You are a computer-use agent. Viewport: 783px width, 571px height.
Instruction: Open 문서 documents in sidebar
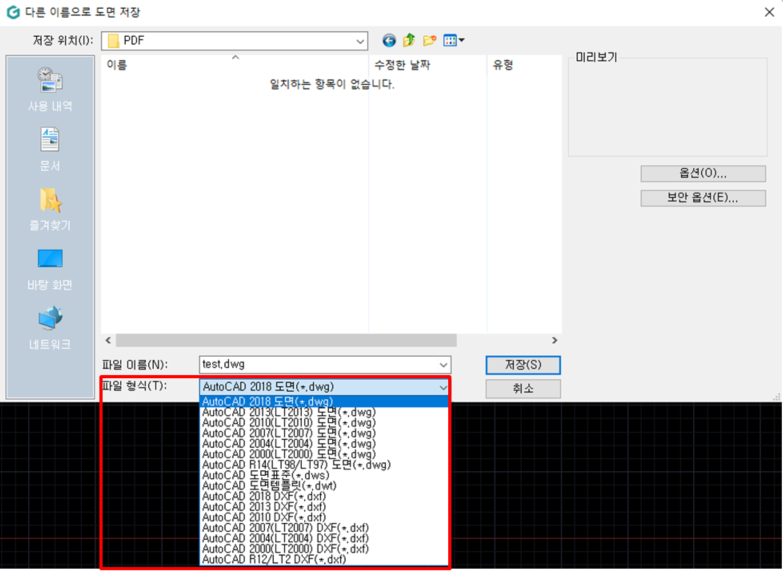pyautogui.click(x=50, y=149)
